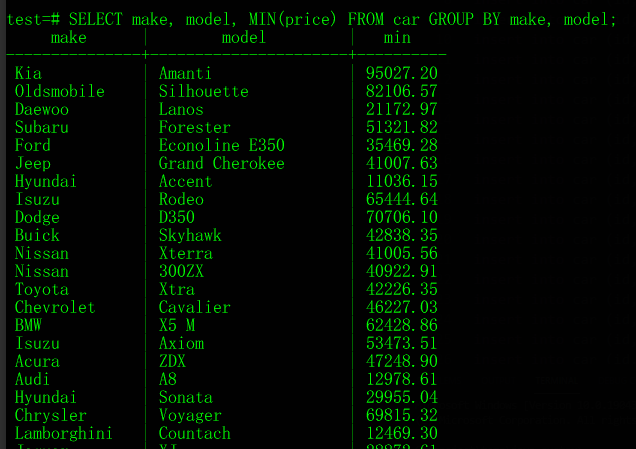This screenshot has height=449, width=636.
Task: Click the 'Rodeo' model cell
Action: tap(181, 199)
